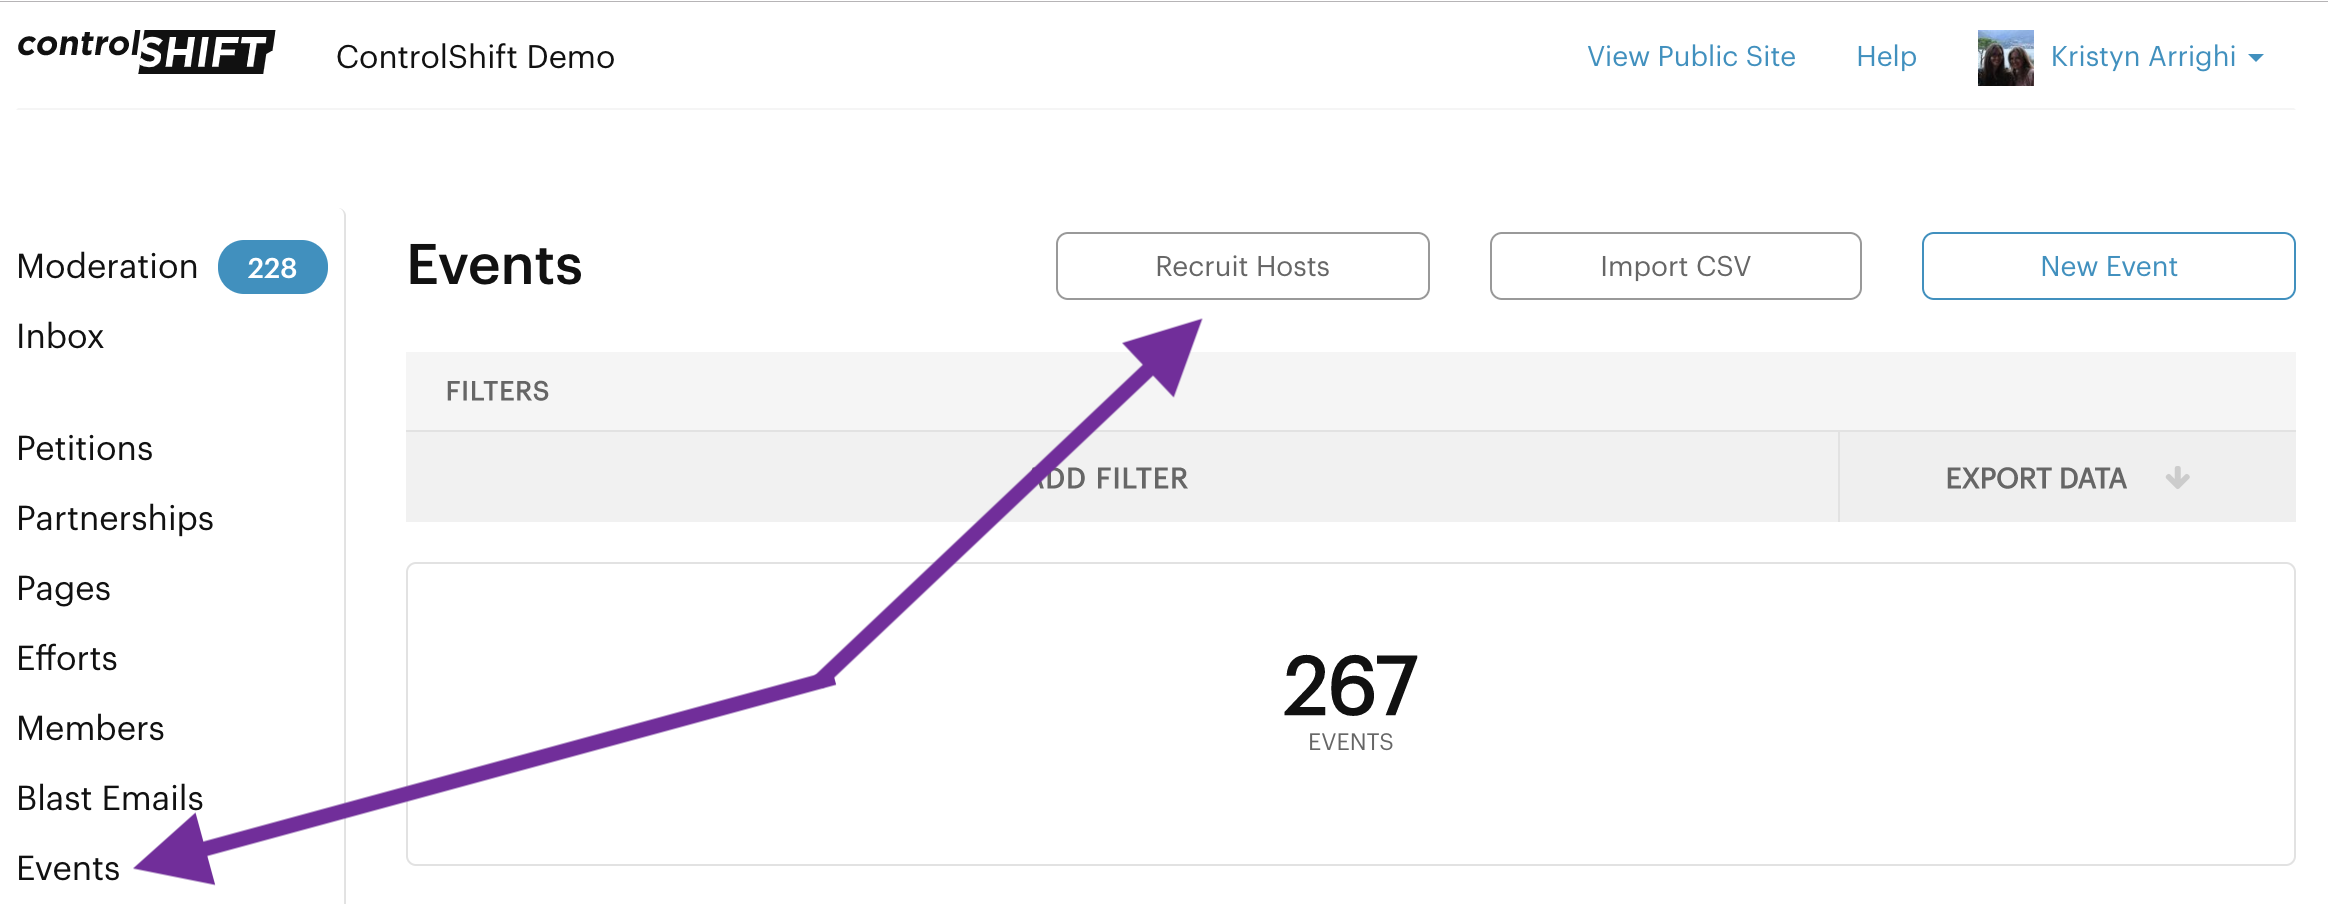
Task: Open Efforts from the sidebar
Action: point(67,658)
